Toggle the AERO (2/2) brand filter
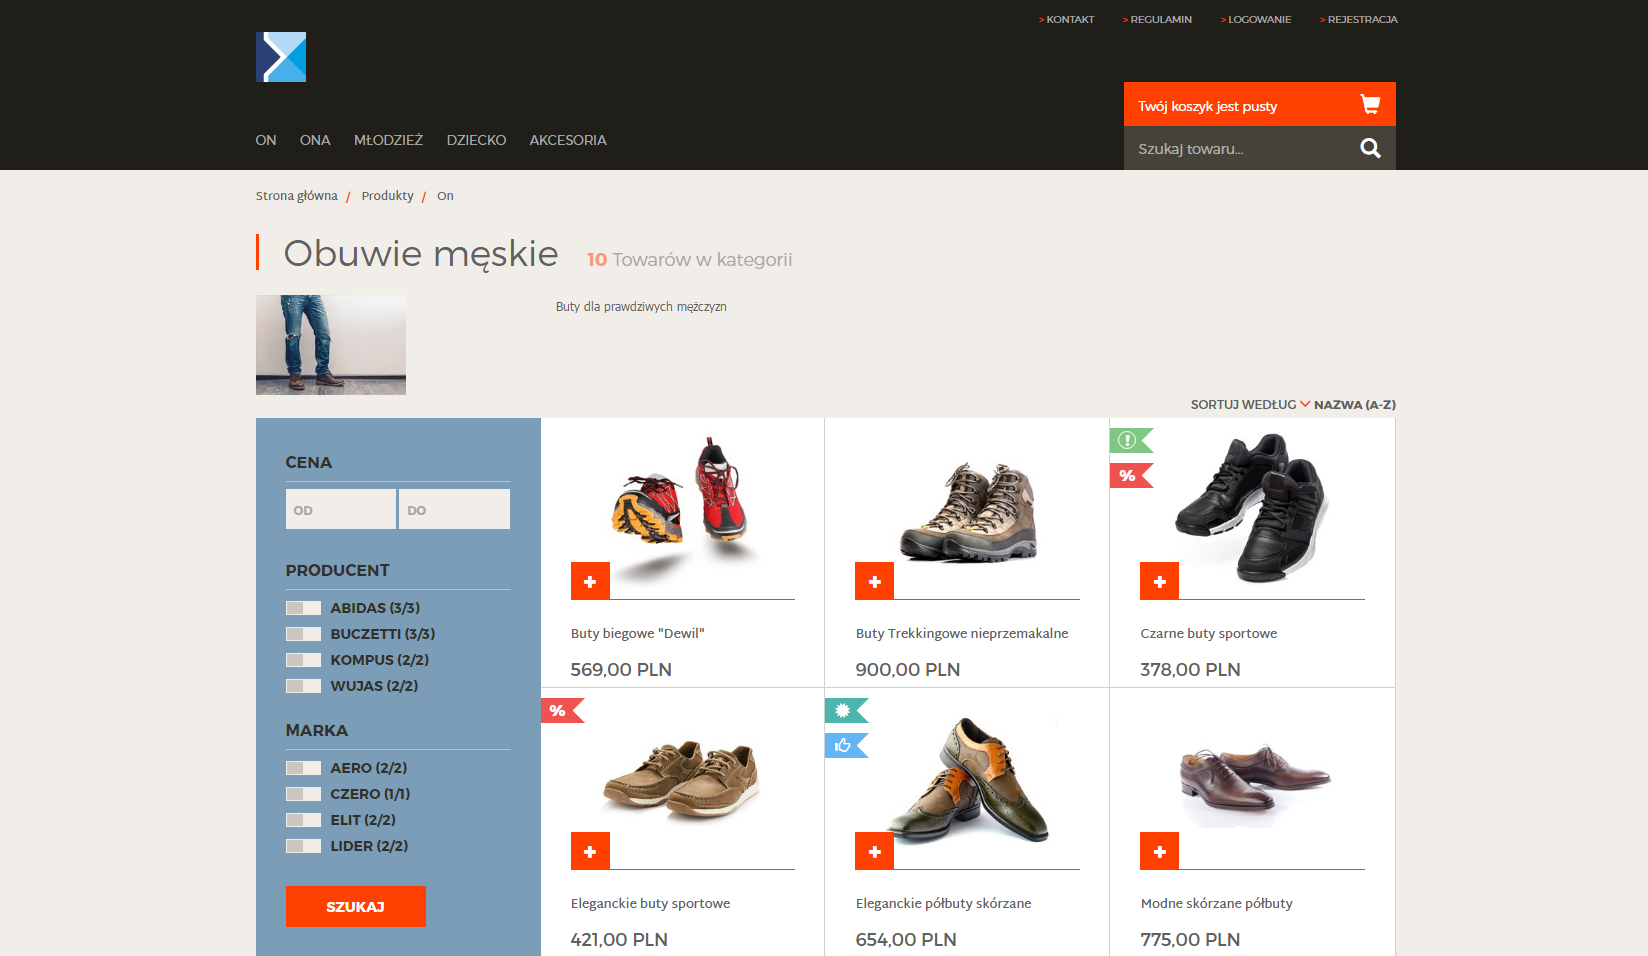Viewport: 1648px width, 956px height. (303, 768)
